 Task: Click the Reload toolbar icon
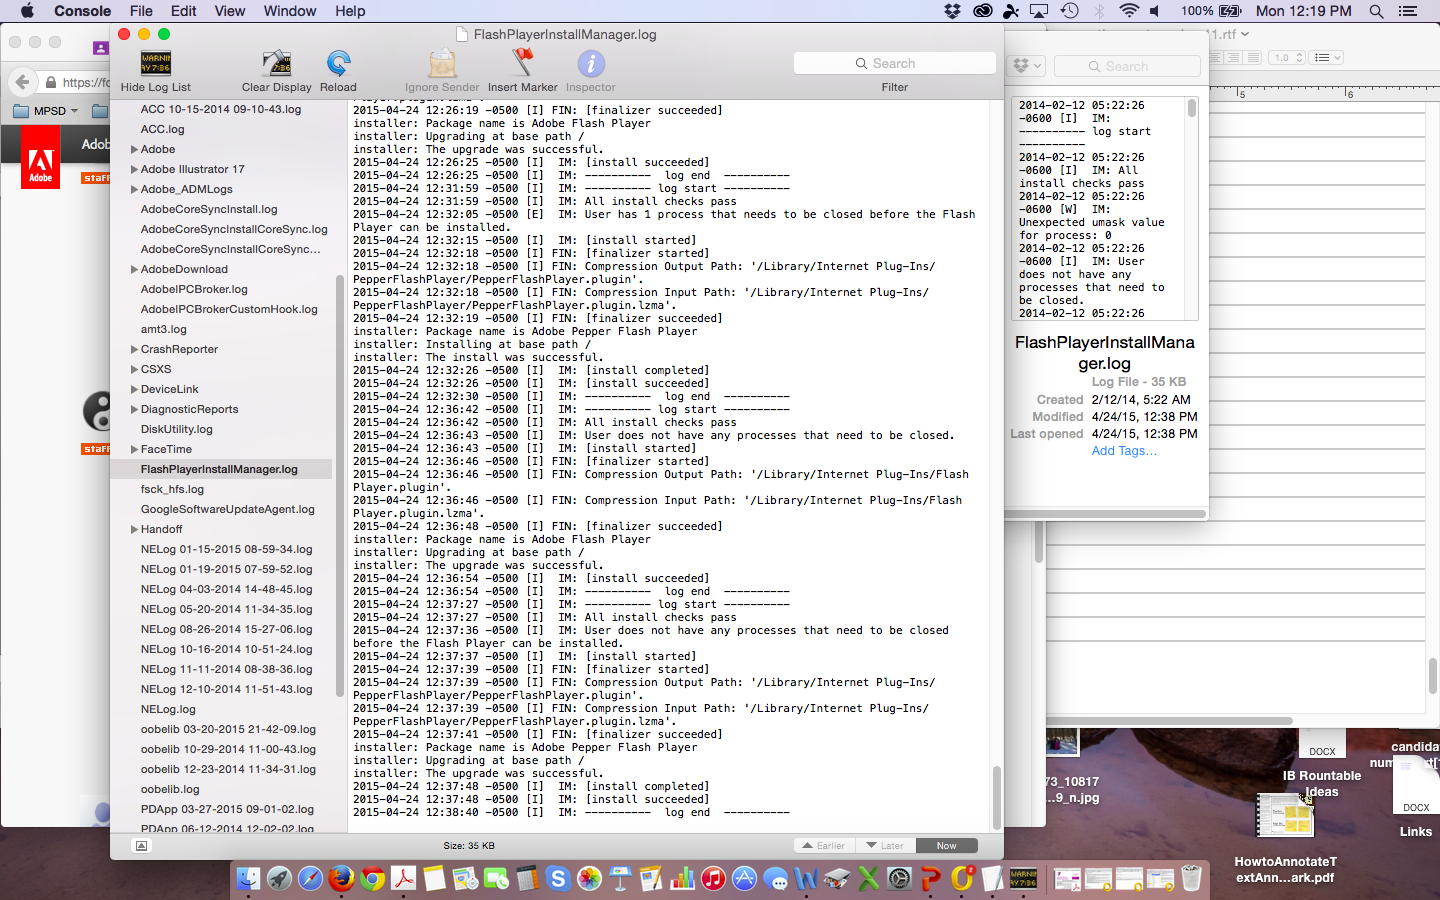click(338, 64)
